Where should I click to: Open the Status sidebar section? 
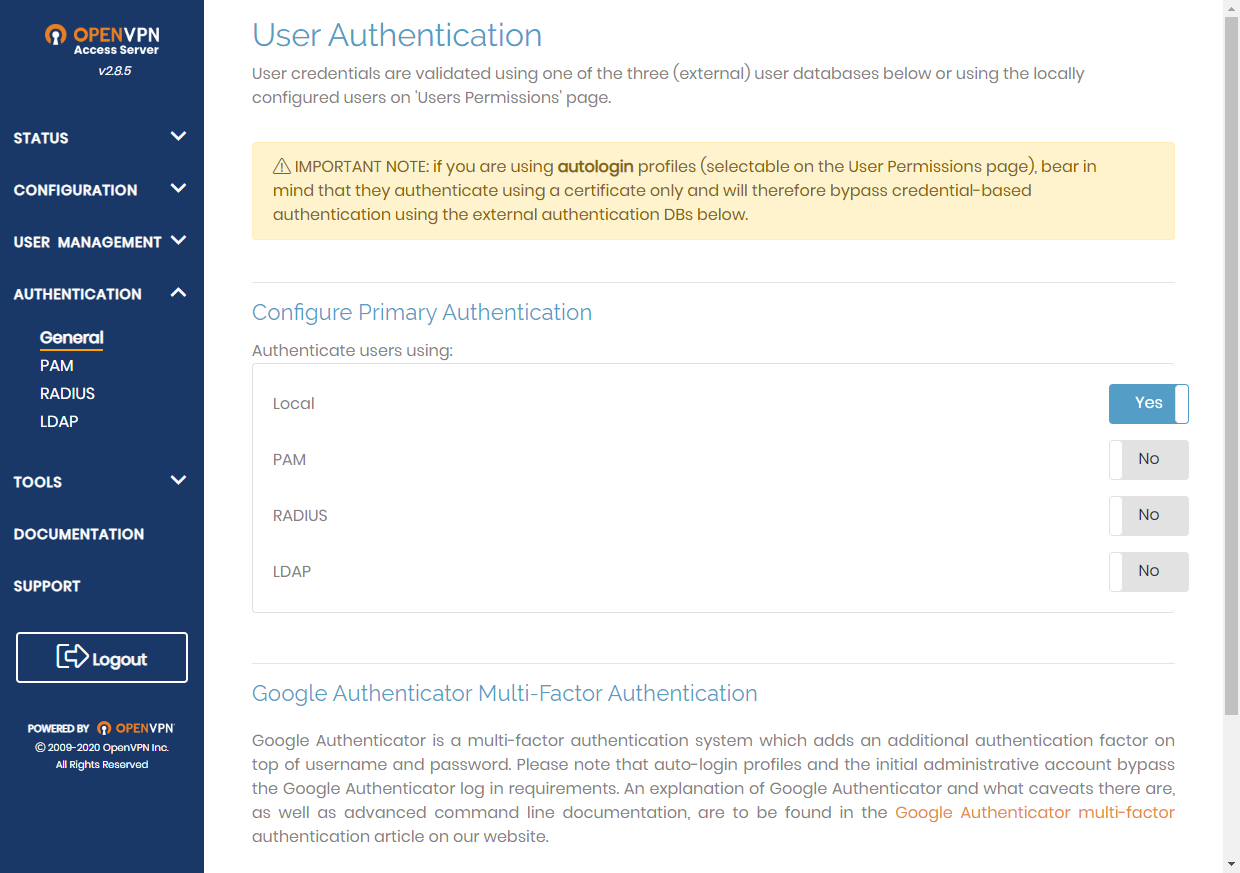tap(41, 138)
